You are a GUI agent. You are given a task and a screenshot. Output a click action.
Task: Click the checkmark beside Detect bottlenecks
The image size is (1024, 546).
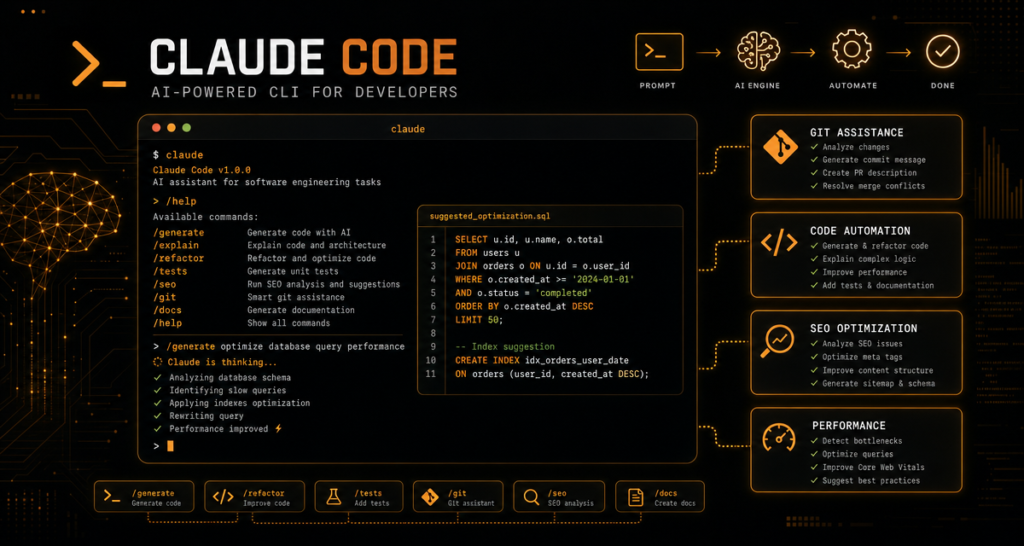pos(814,441)
